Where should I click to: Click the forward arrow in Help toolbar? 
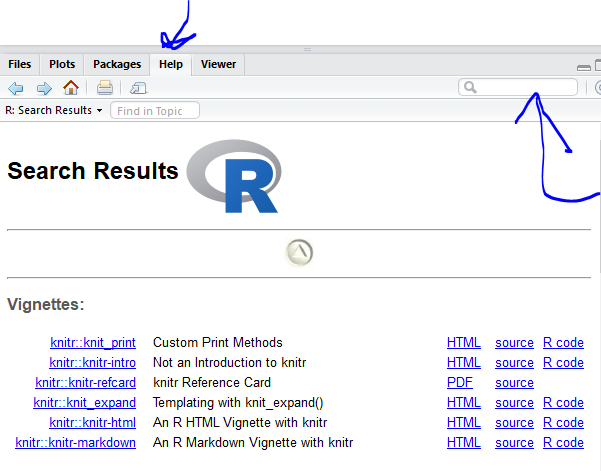[x=43, y=88]
